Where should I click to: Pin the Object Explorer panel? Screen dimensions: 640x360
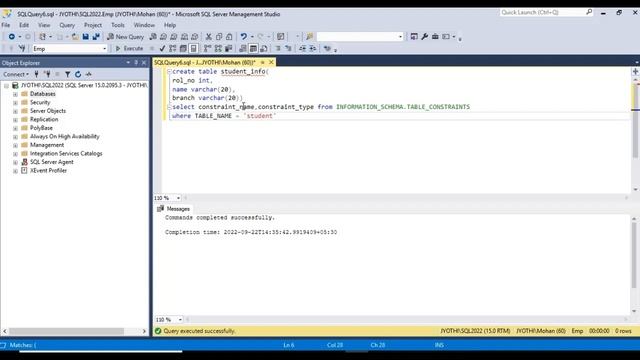point(136,63)
